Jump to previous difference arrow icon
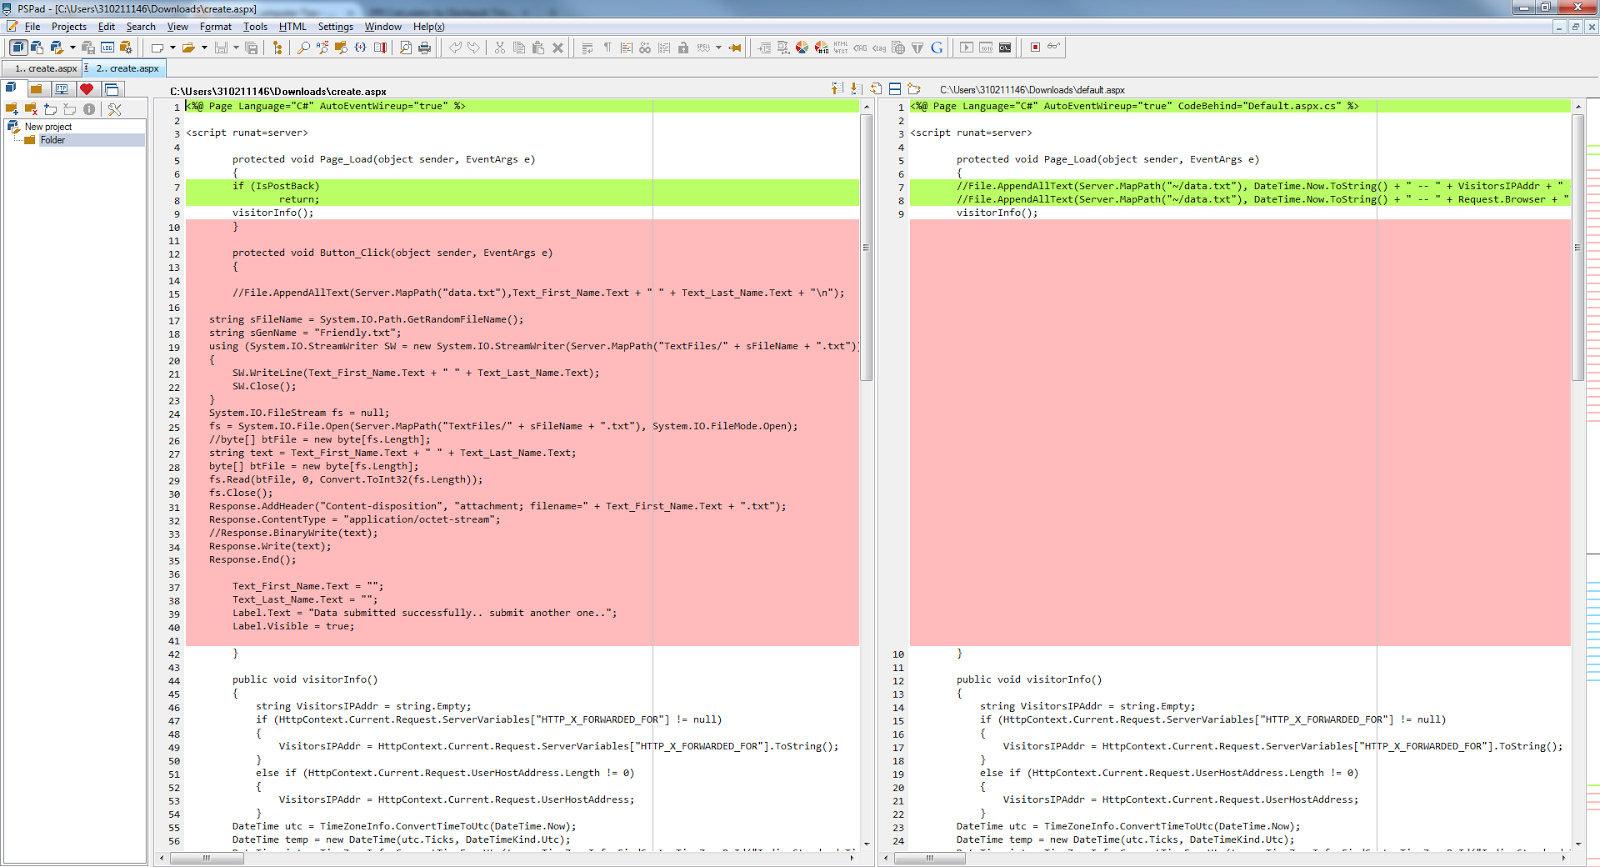This screenshot has width=1600, height=867. click(836, 89)
